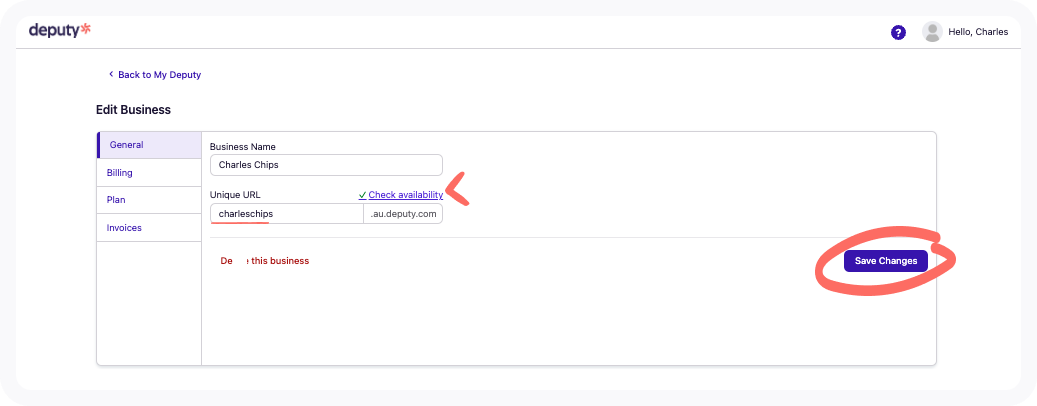This screenshot has width=1037, height=406.
Task: Switch to the Billing tab
Action: 149,173
